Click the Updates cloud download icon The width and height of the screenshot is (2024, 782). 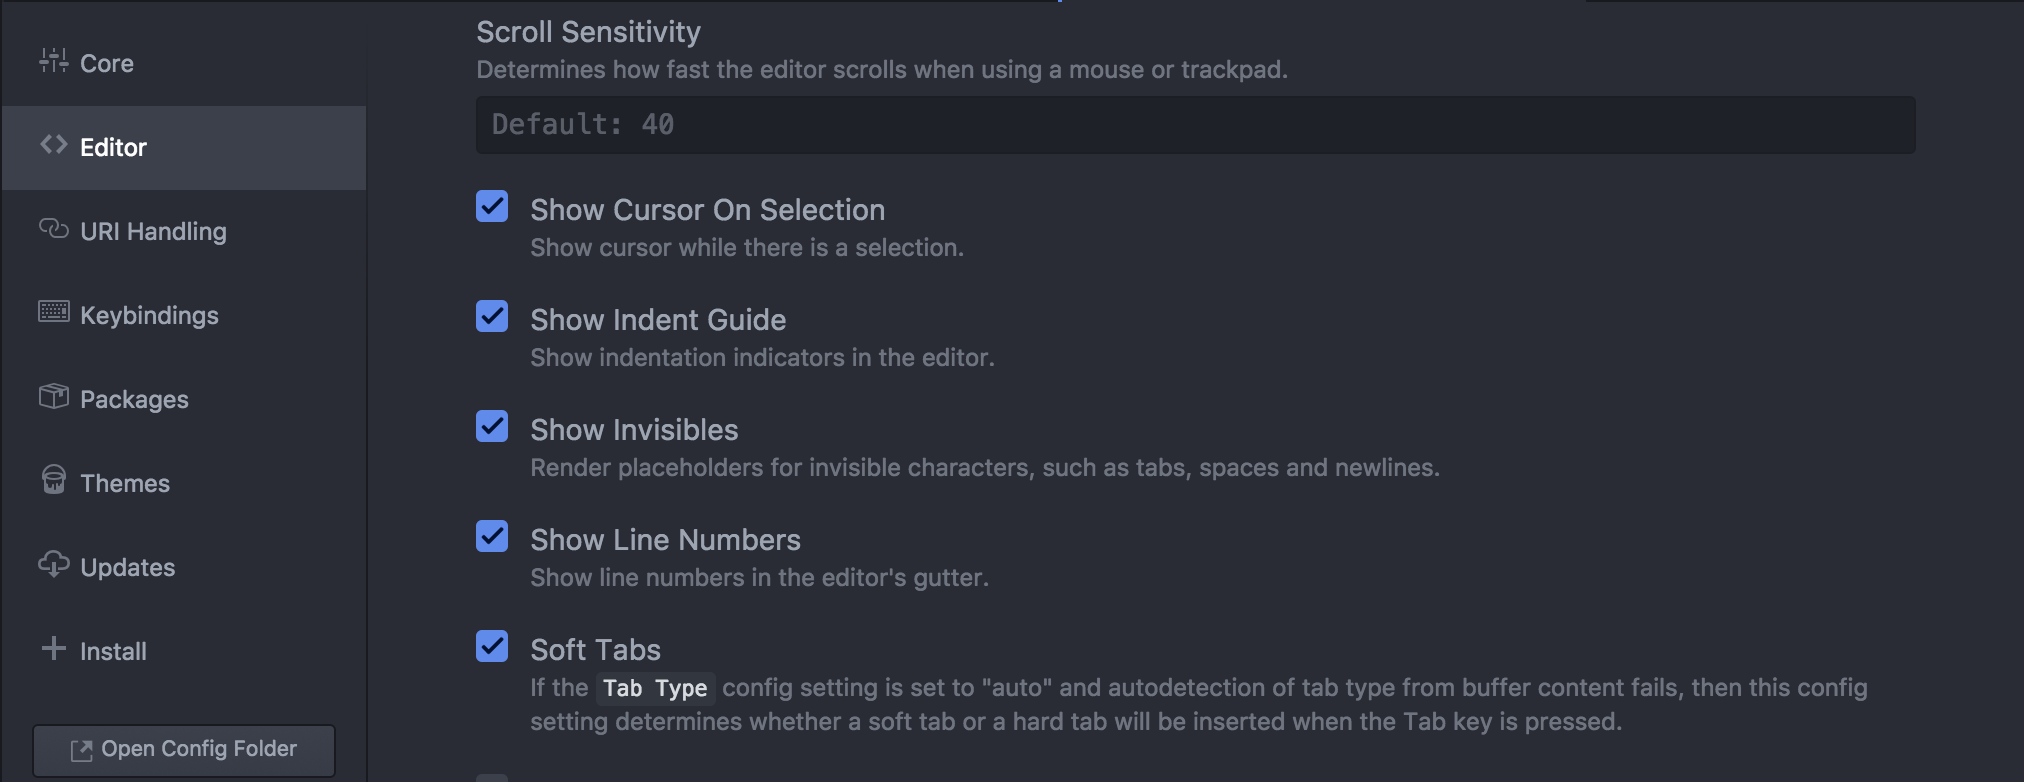(53, 564)
